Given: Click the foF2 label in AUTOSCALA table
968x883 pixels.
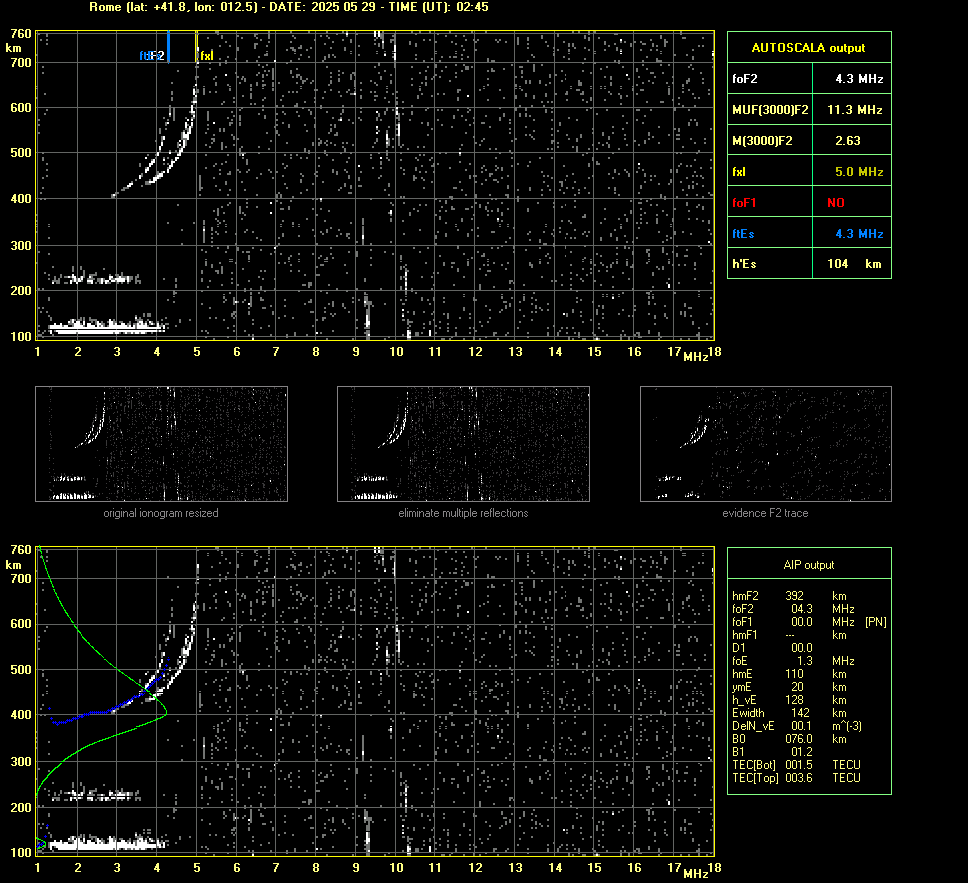Looking at the screenshot, I should click(745, 79).
